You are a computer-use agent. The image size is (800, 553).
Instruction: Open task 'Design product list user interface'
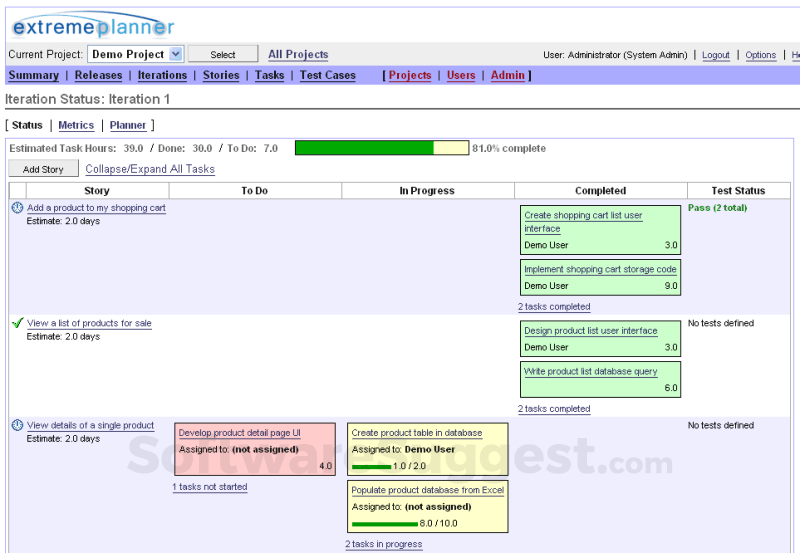pyautogui.click(x=591, y=331)
